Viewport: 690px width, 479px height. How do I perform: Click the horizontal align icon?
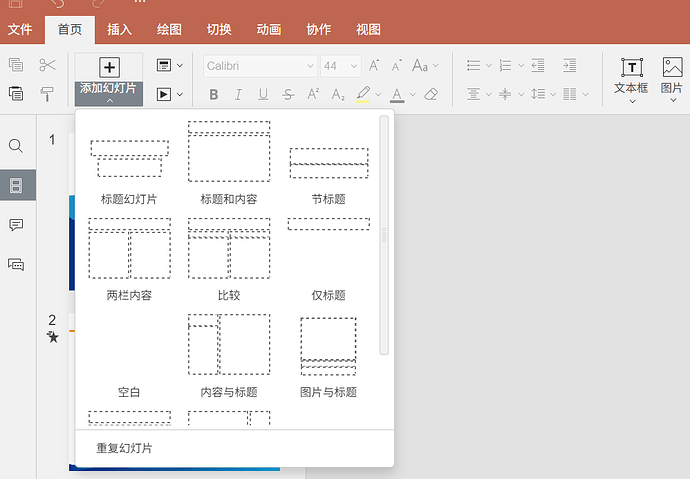474,94
